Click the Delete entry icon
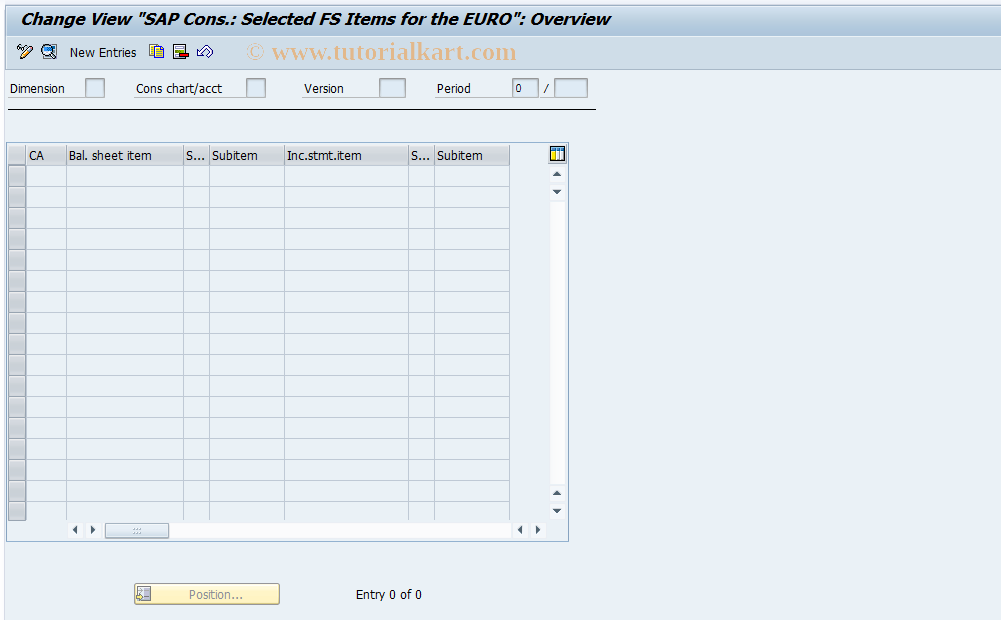 (181, 52)
